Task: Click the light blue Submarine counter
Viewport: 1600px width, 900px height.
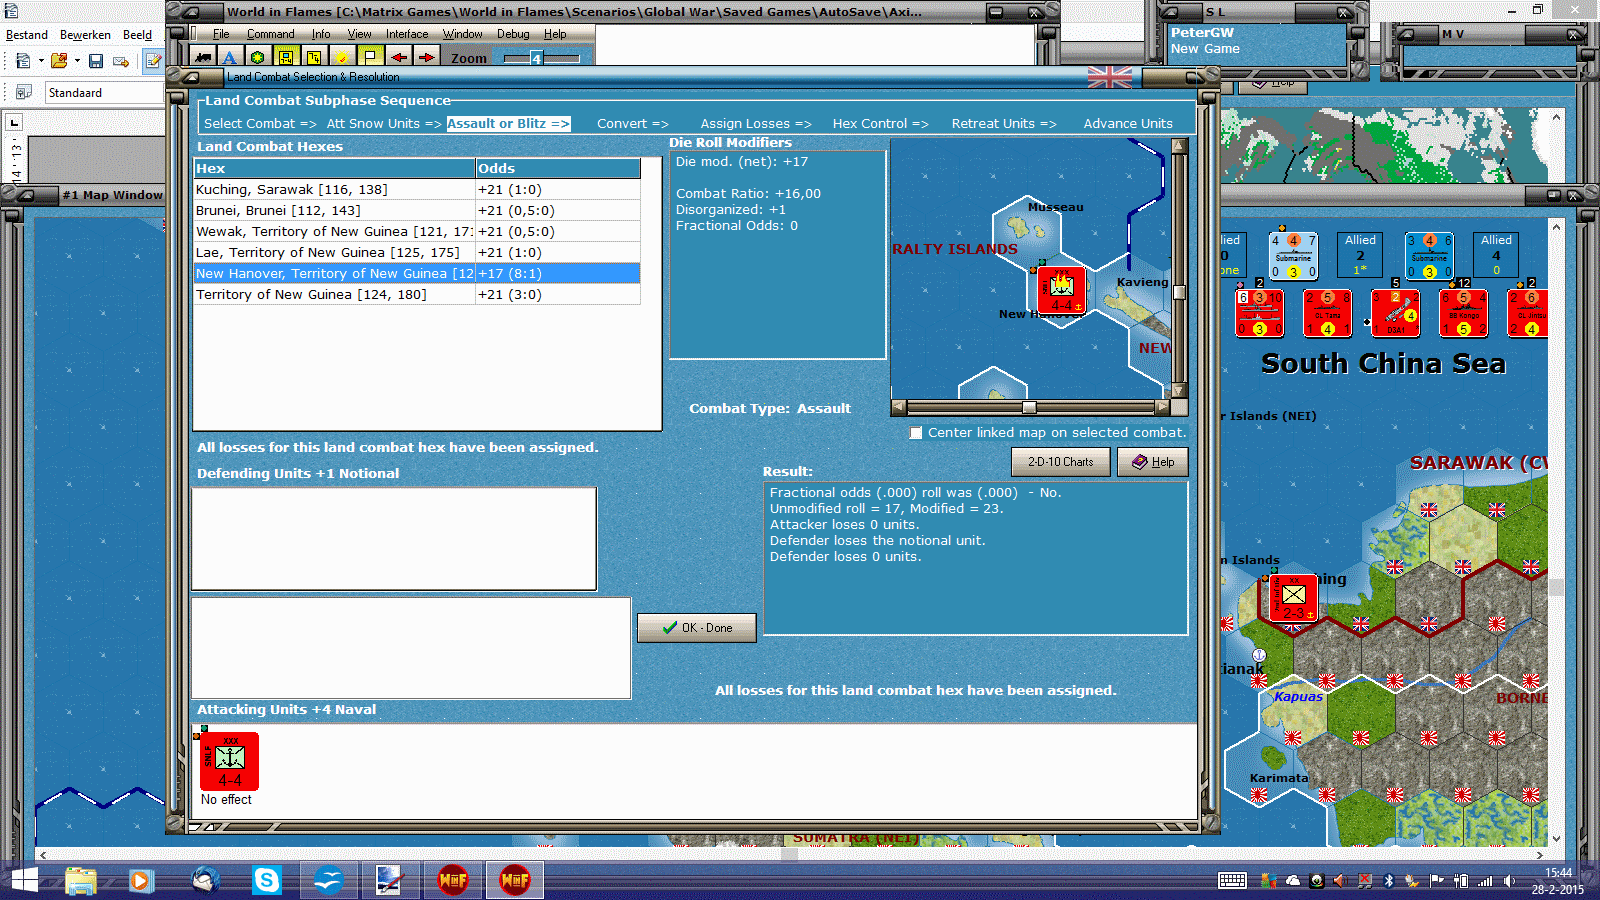Action: click(x=1293, y=255)
